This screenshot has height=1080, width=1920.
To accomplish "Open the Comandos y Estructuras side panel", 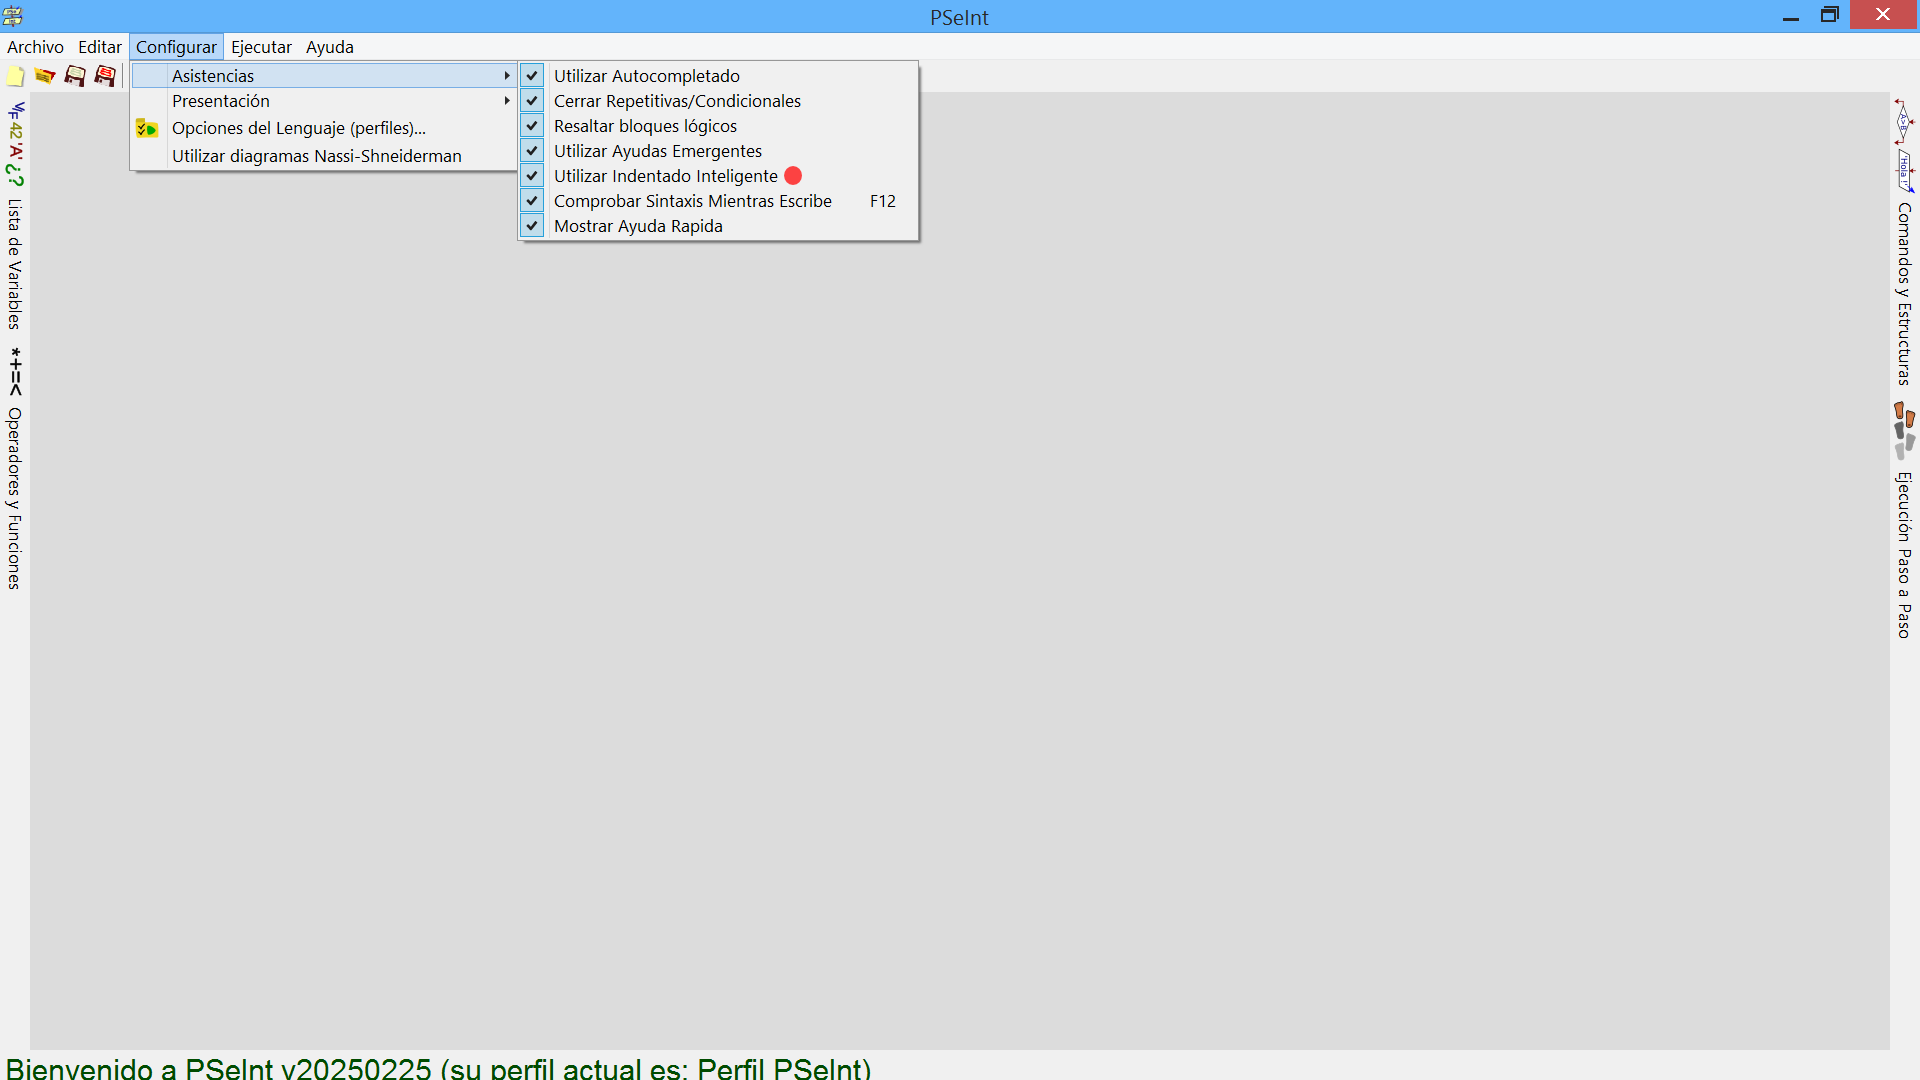I will 1904,292.
